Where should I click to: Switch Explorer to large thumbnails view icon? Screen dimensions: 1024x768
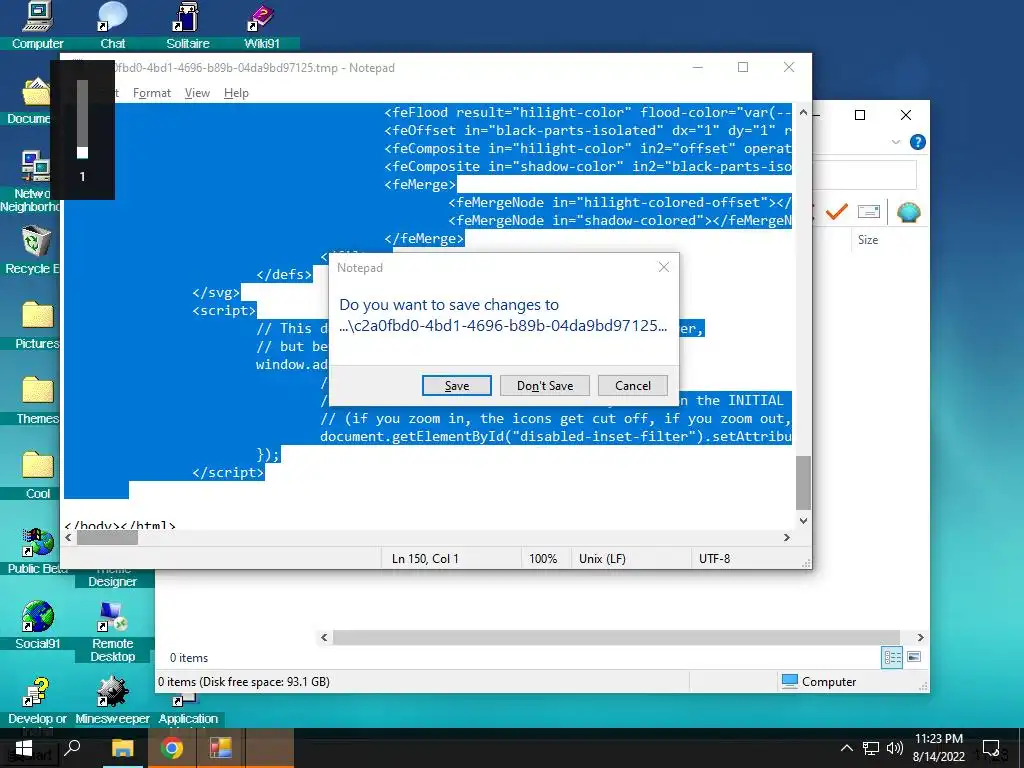(x=914, y=657)
